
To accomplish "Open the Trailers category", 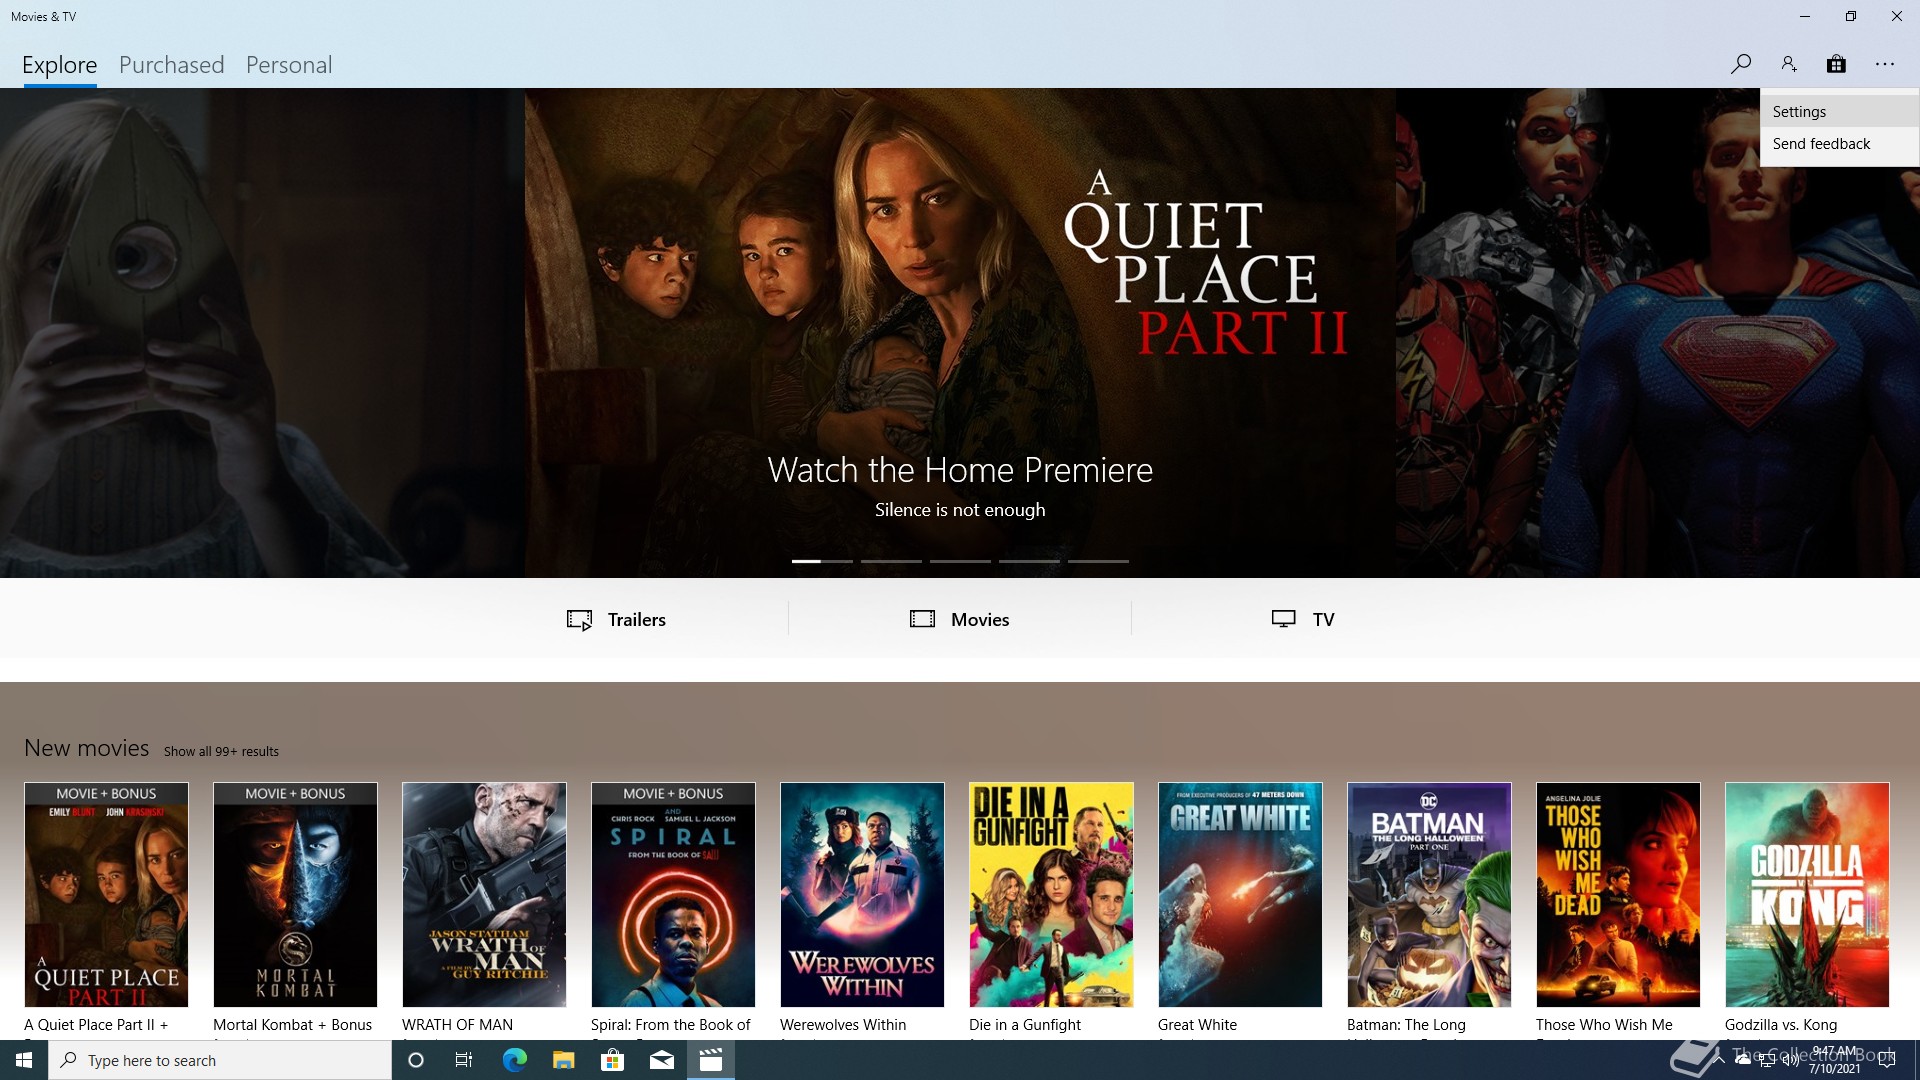I will coord(616,619).
